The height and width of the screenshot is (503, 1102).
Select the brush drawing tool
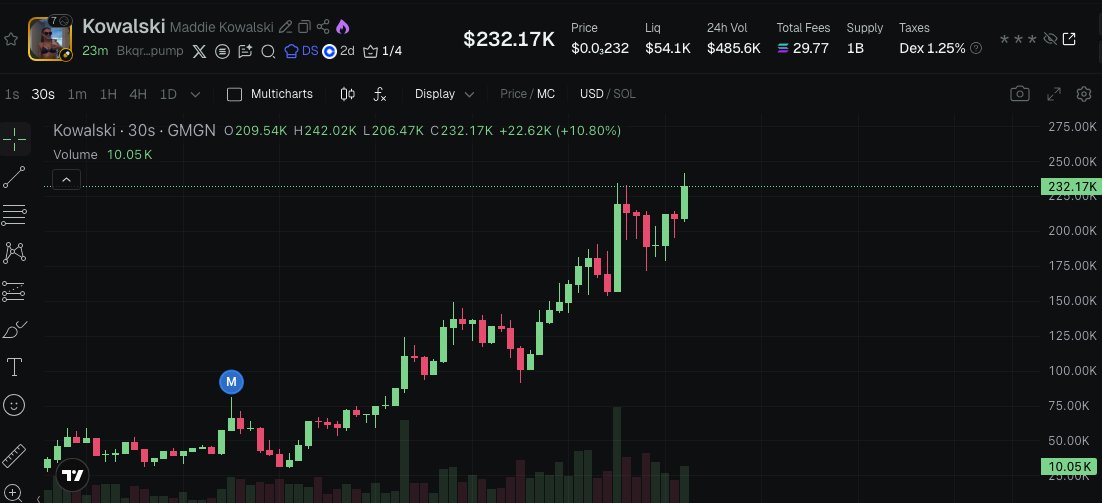click(14, 329)
